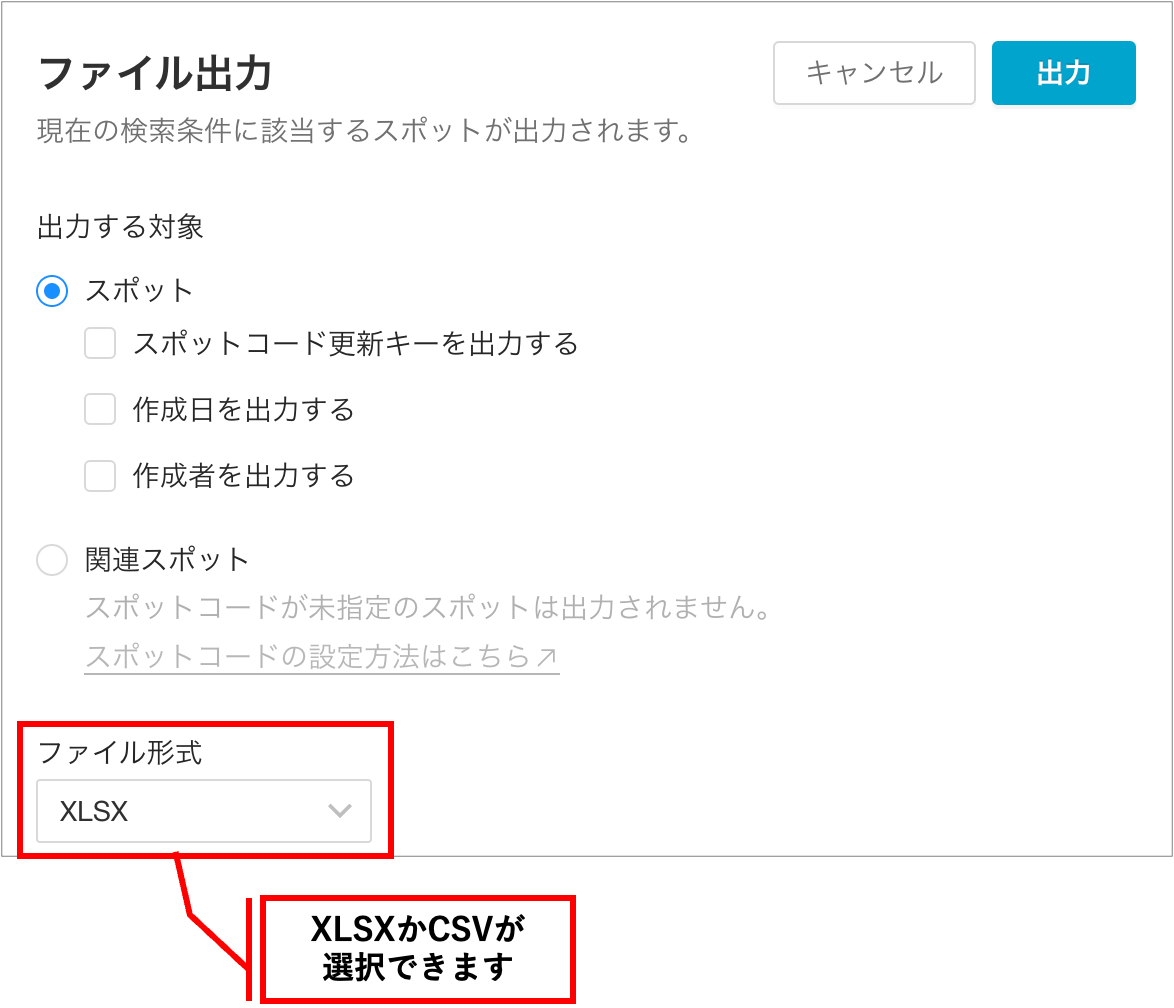1174x1008 pixels.
Task: Click the external-link arrow icon after こちら
Action: 547,657
